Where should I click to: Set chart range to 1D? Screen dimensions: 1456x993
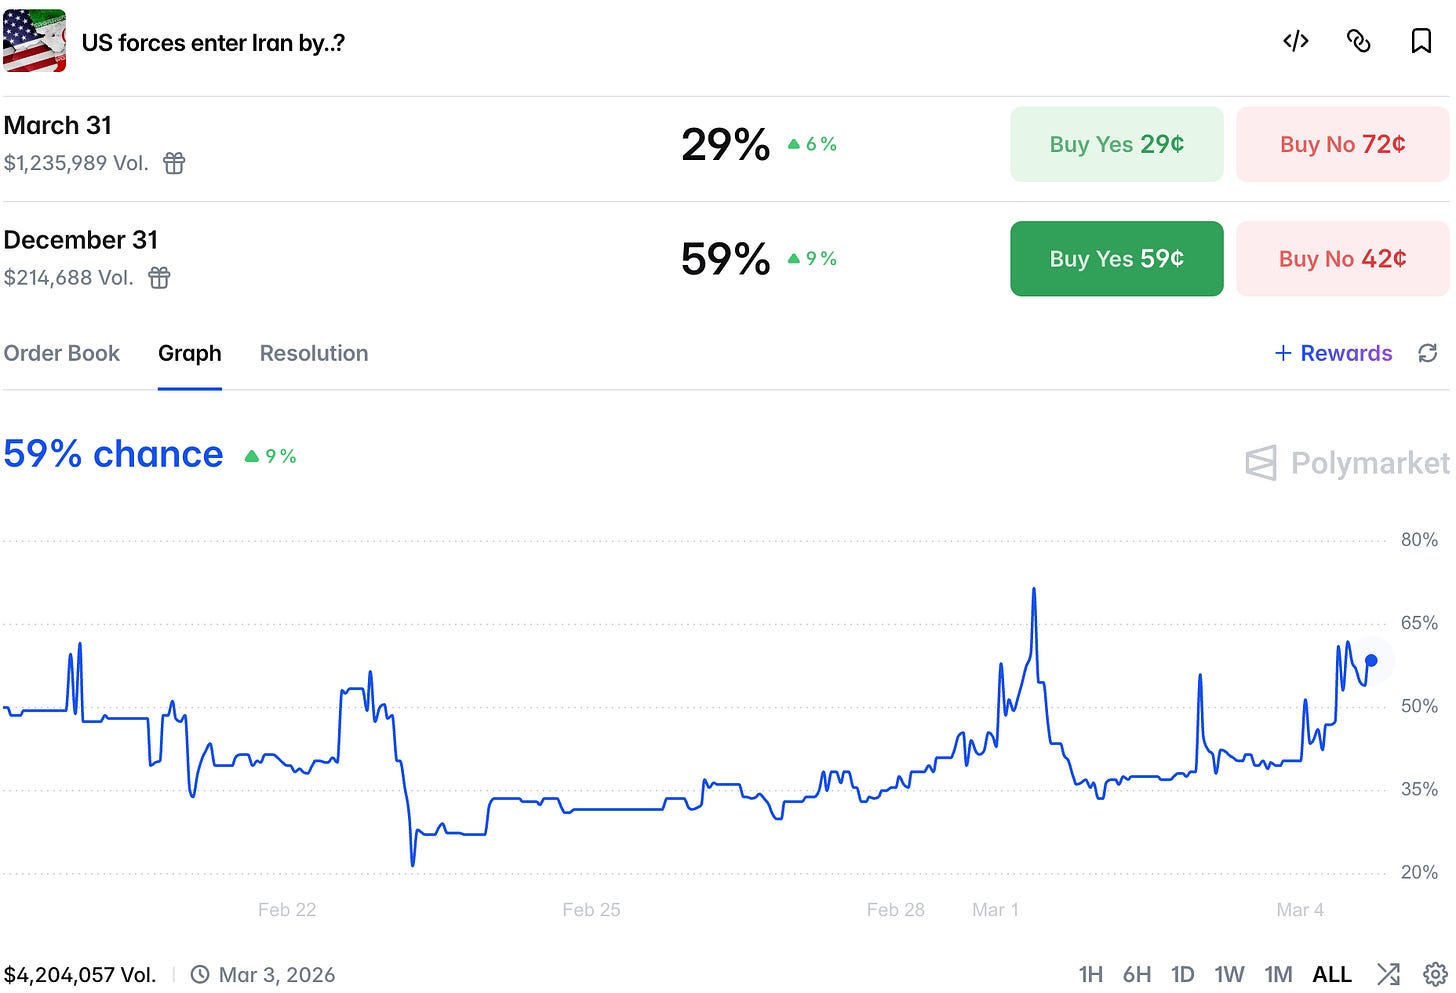tap(1183, 974)
